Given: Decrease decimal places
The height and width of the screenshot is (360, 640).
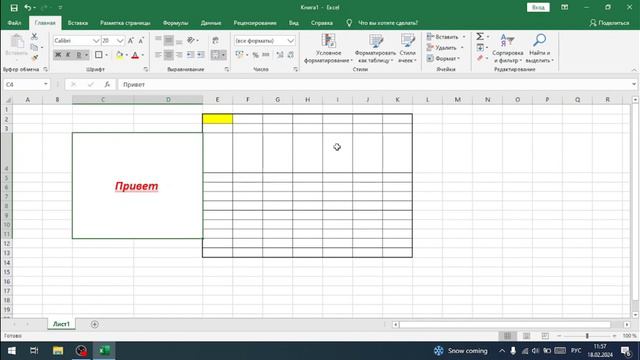Looking at the screenshot, I should [x=290, y=55].
